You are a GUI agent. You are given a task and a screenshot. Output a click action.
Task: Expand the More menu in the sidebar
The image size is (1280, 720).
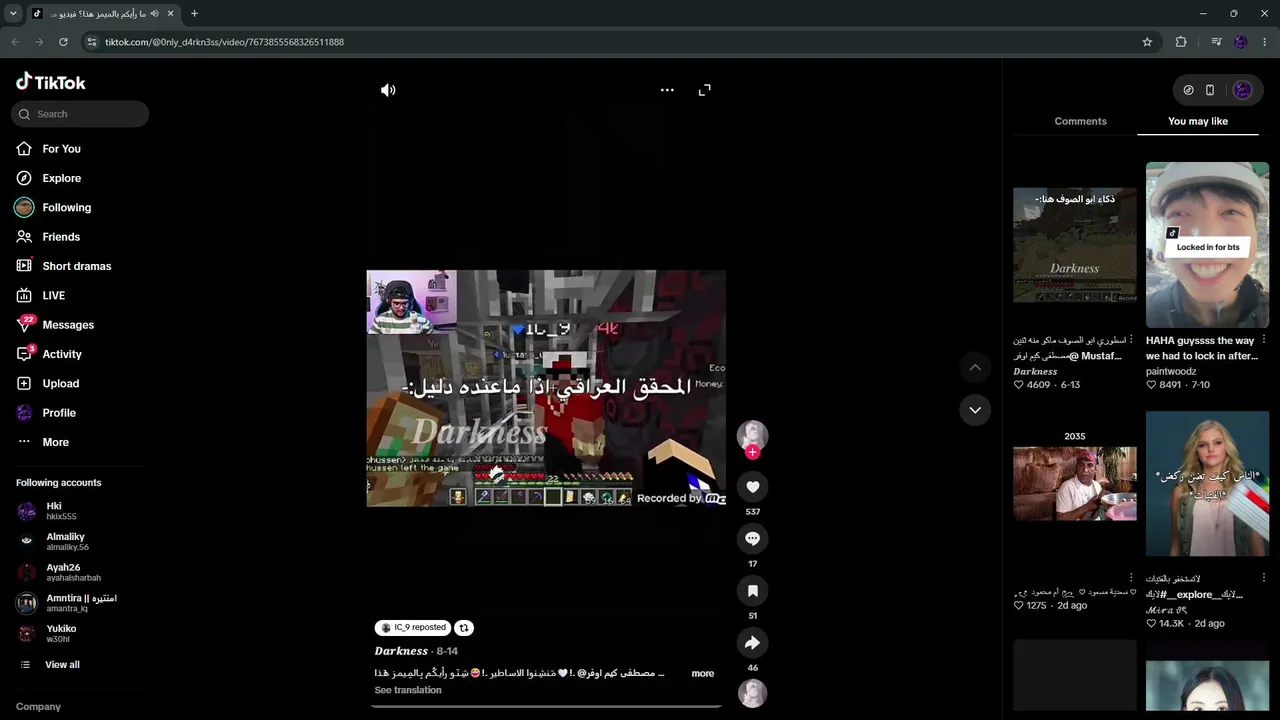55,442
